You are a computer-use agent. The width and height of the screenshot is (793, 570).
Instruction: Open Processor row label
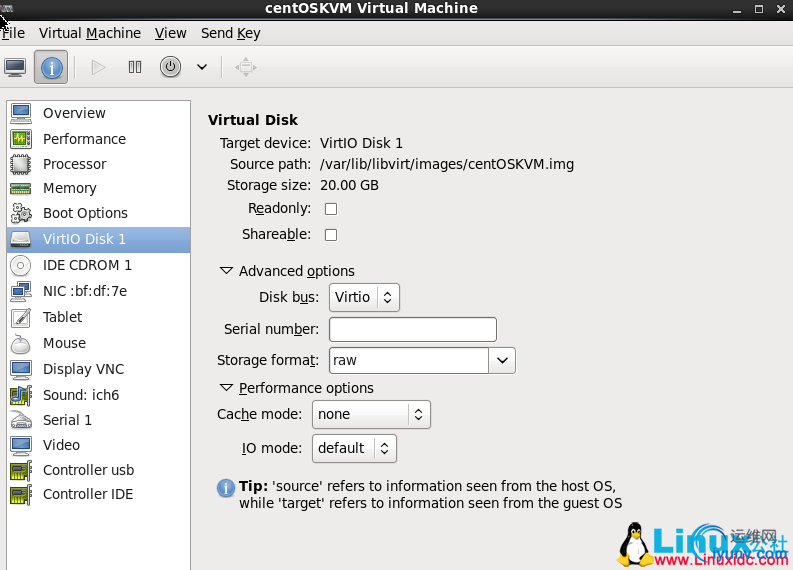[75, 164]
